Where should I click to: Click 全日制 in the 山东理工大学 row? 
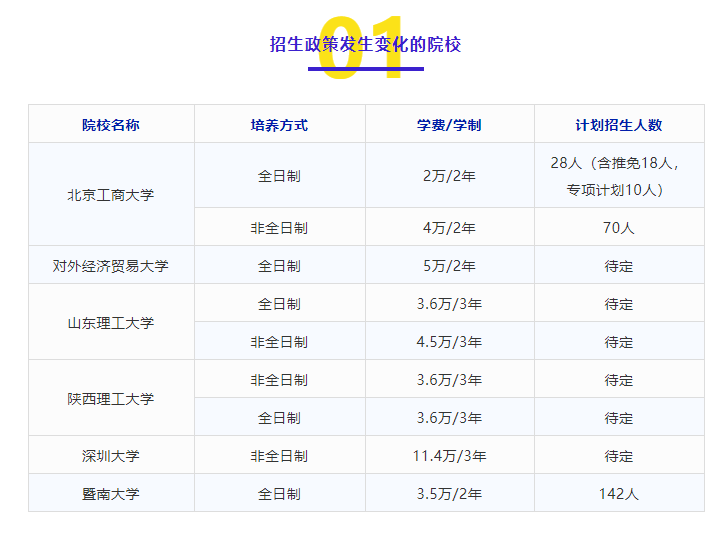(279, 304)
